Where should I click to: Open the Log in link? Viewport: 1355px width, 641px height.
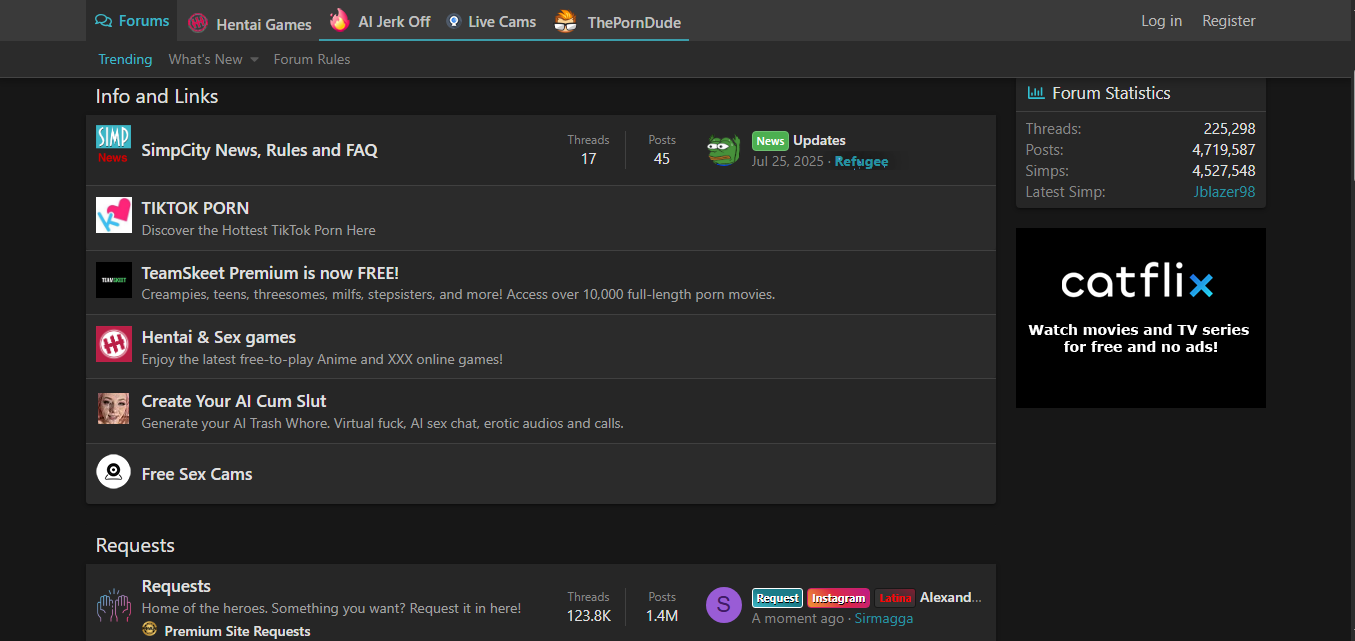(x=1161, y=21)
